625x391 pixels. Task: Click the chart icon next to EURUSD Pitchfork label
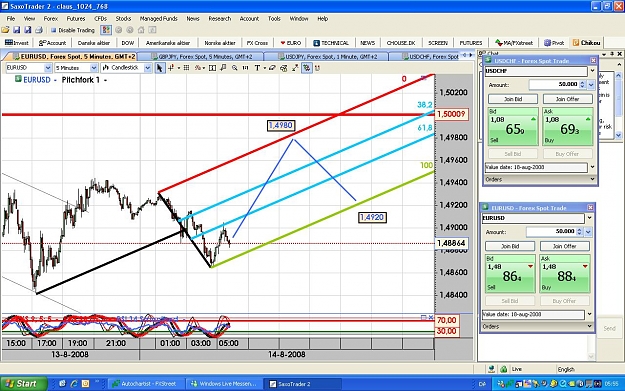pyautogui.click(x=18, y=79)
